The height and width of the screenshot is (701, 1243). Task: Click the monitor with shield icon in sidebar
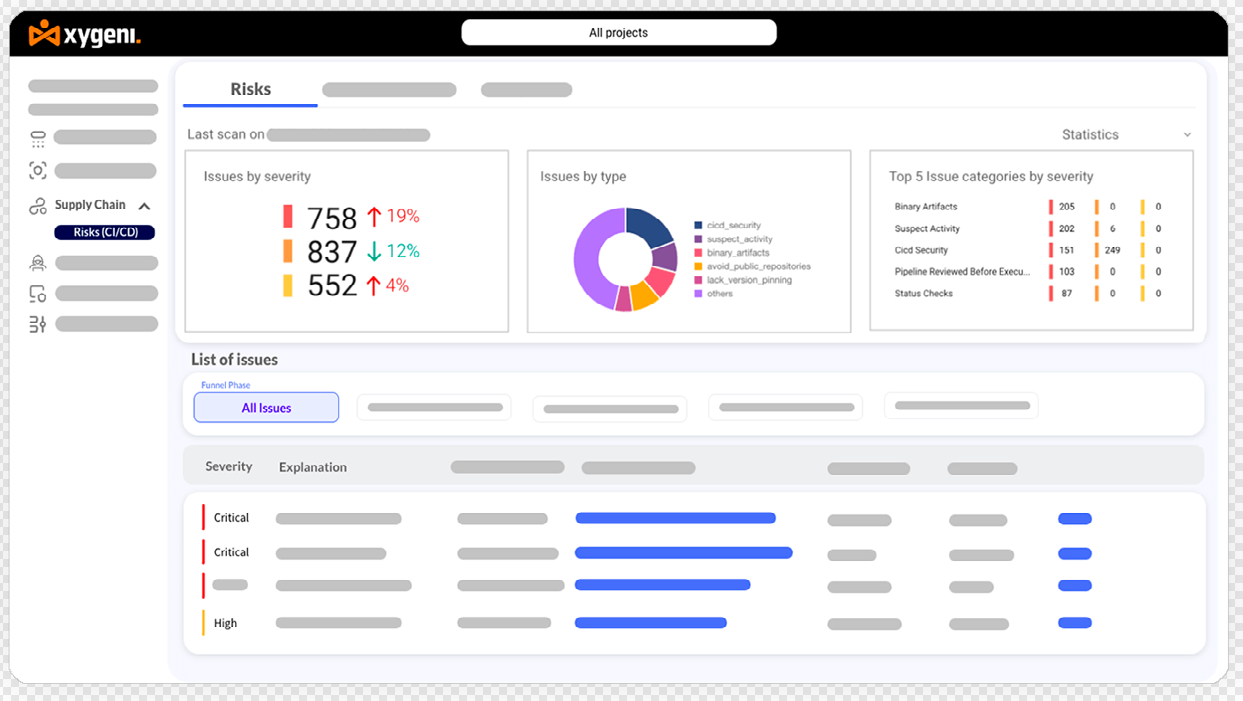(38, 294)
